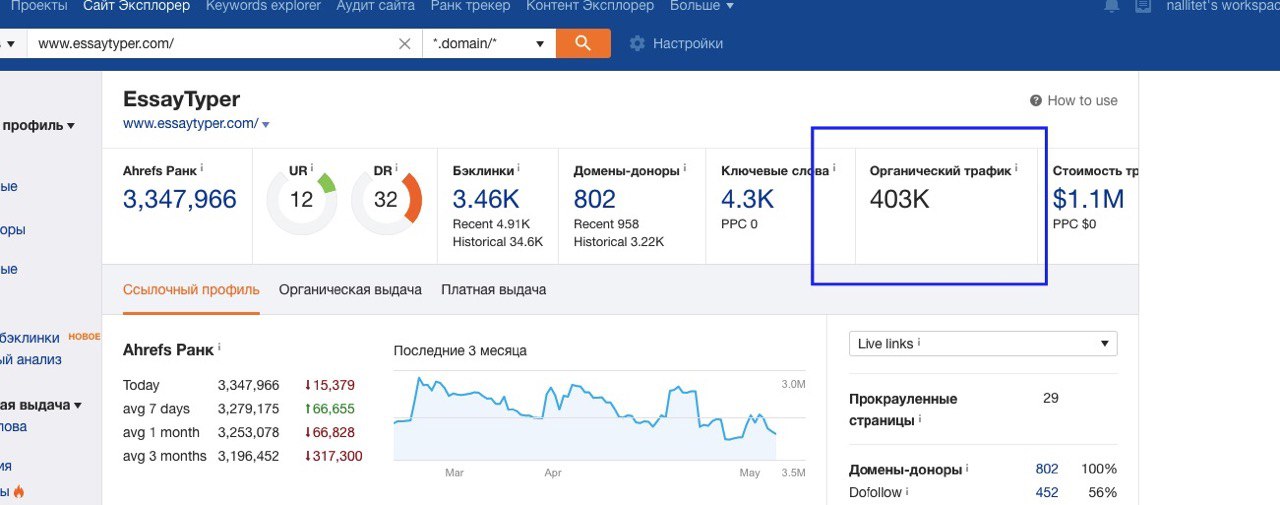Click the avg 3 months change 317,300
Screen dimensions: 1280x505
(x=333, y=456)
